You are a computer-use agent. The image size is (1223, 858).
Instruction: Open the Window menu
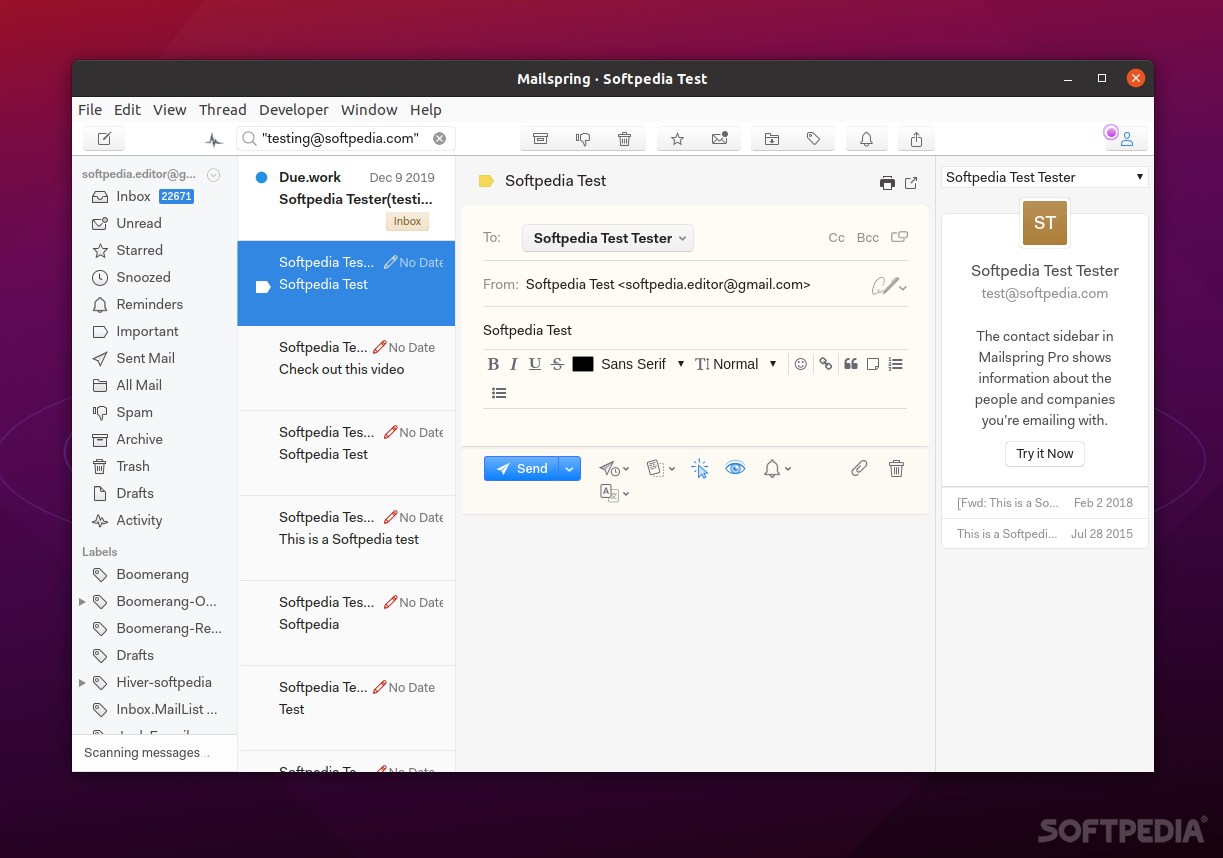click(x=369, y=110)
